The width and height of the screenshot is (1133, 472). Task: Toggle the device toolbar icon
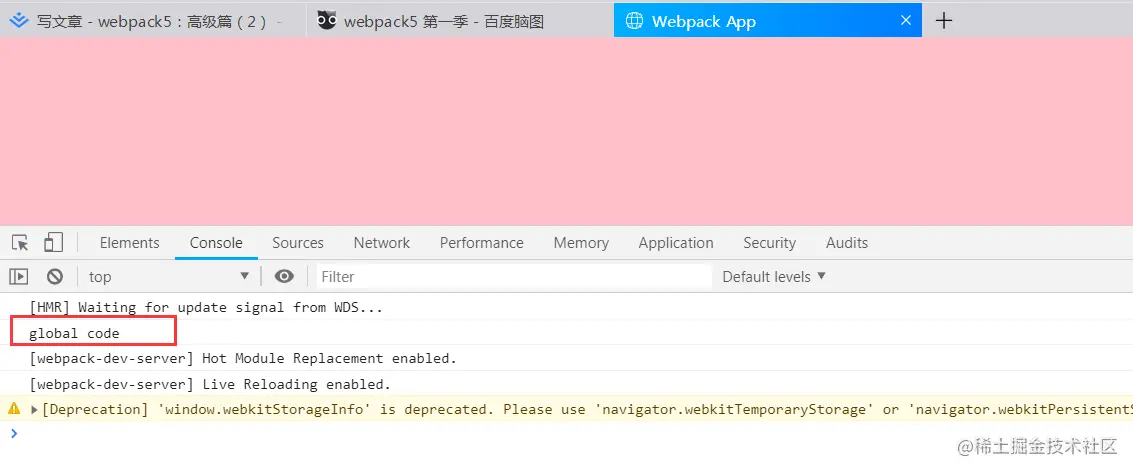point(53,242)
